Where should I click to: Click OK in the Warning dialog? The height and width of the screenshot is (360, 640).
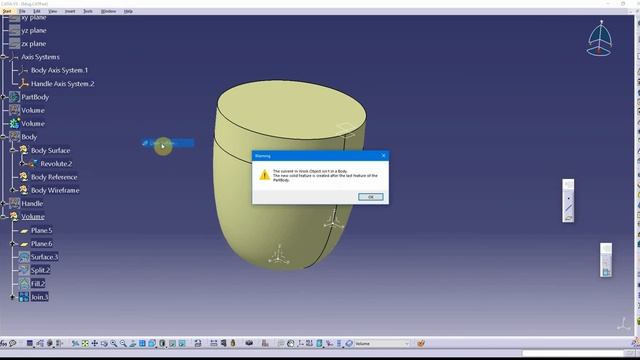point(371,197)
